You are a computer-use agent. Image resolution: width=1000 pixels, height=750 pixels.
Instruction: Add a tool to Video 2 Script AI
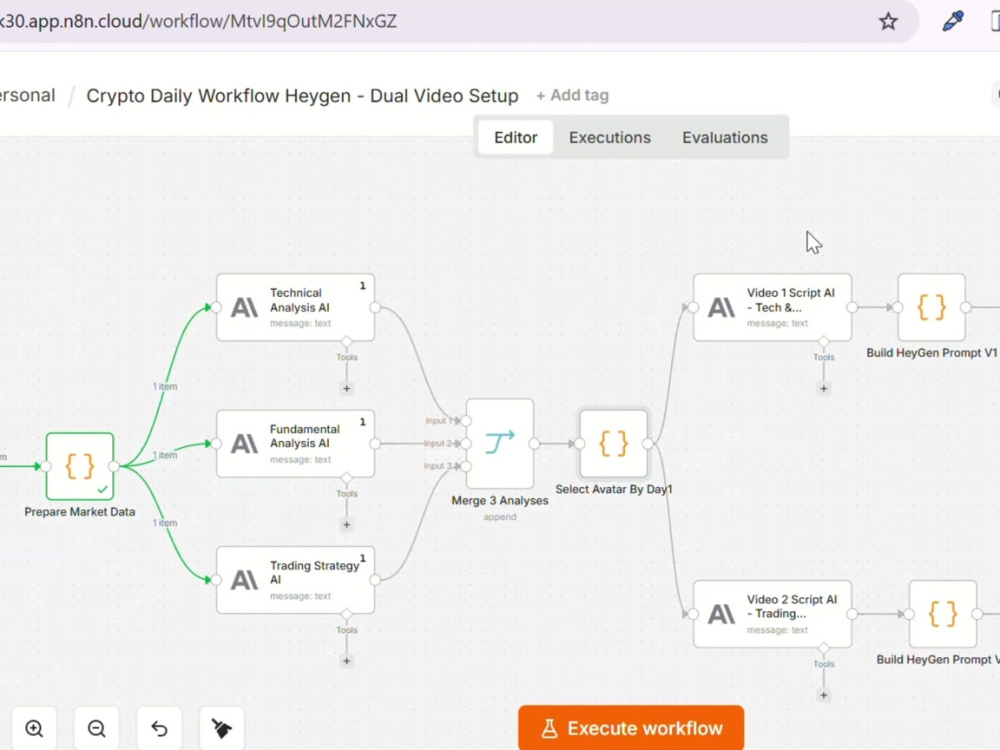pyautogui.click(x=823, y=695)
